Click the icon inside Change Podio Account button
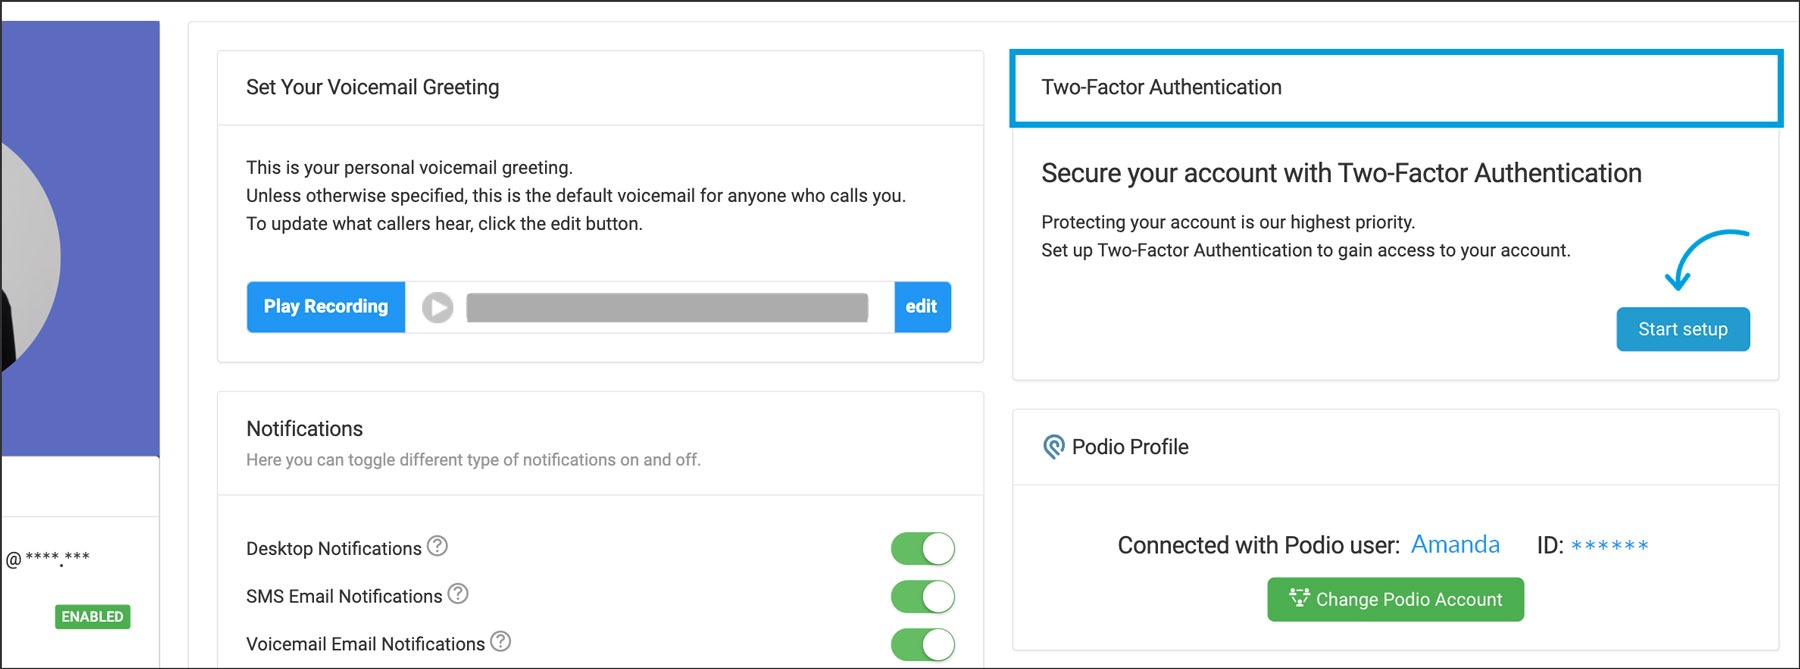This screenshot has width=1800, height=669. coord(1299,598)
